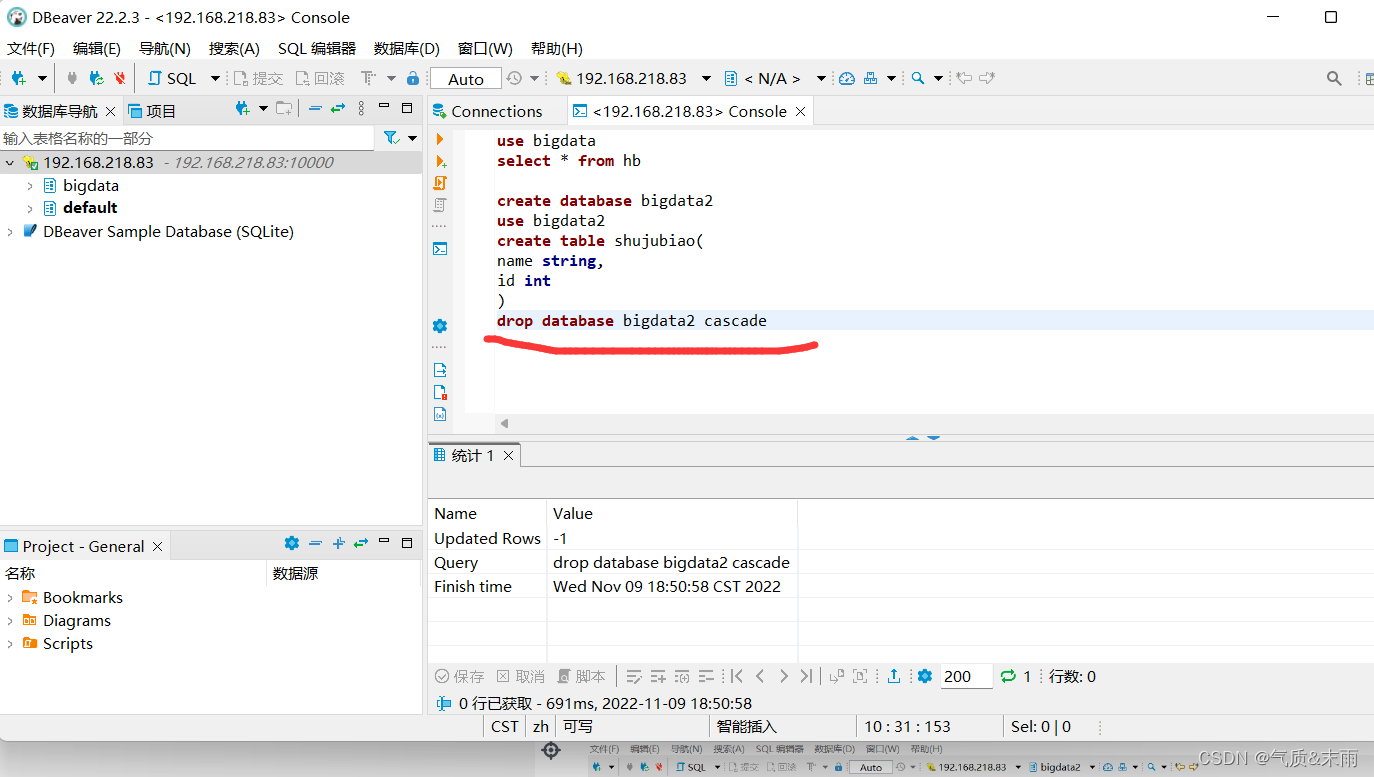Click the Show server output console icon in the sidebar
Image resolution: width=1374 pixels, height=777 pixels.
440,249
